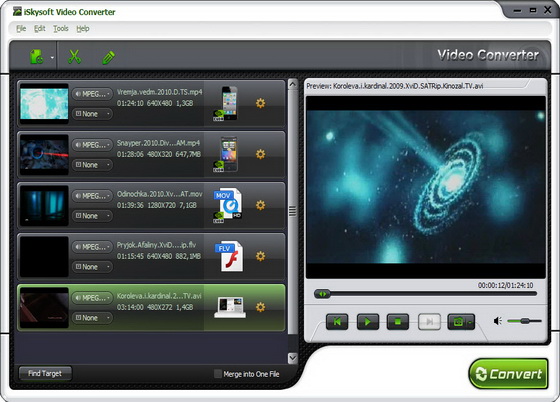Screen dimensions: 560x402
Task: Select file name Snayper.2010.Div...AM.mp4
Action: point(159,143)
